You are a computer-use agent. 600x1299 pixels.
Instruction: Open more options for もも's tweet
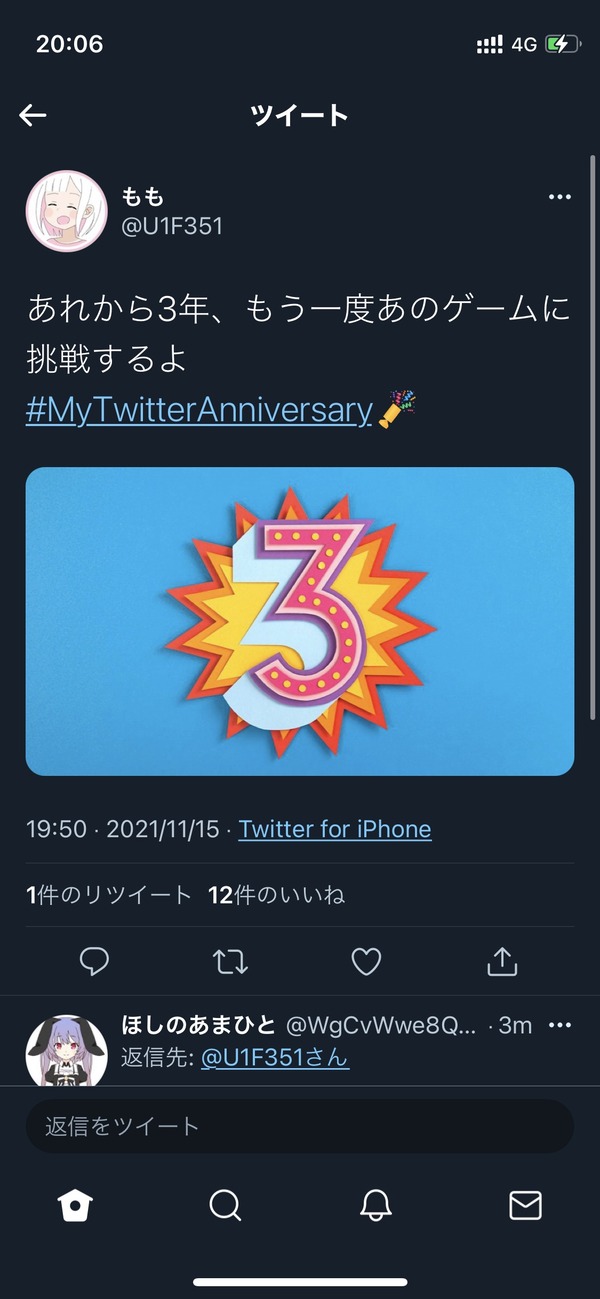(560, 197)
